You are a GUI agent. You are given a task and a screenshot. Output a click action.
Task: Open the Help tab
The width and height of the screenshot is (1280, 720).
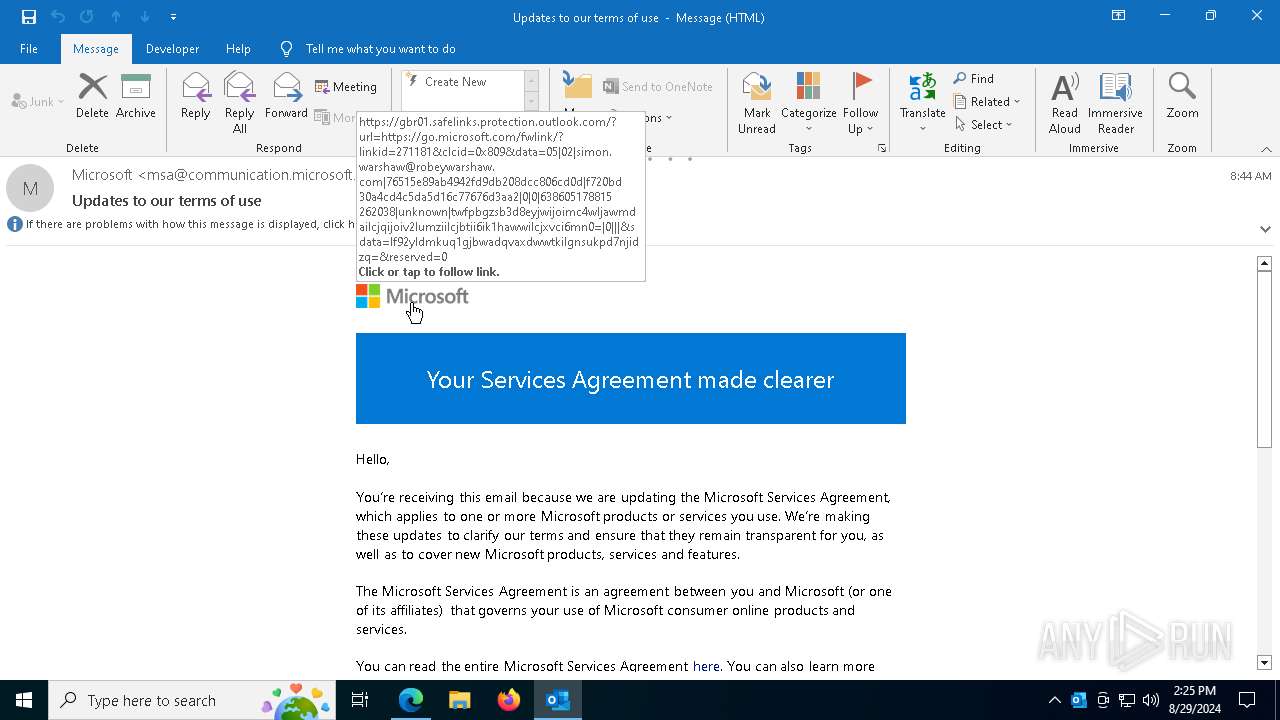pyautogui.click(x=238, y=49)
